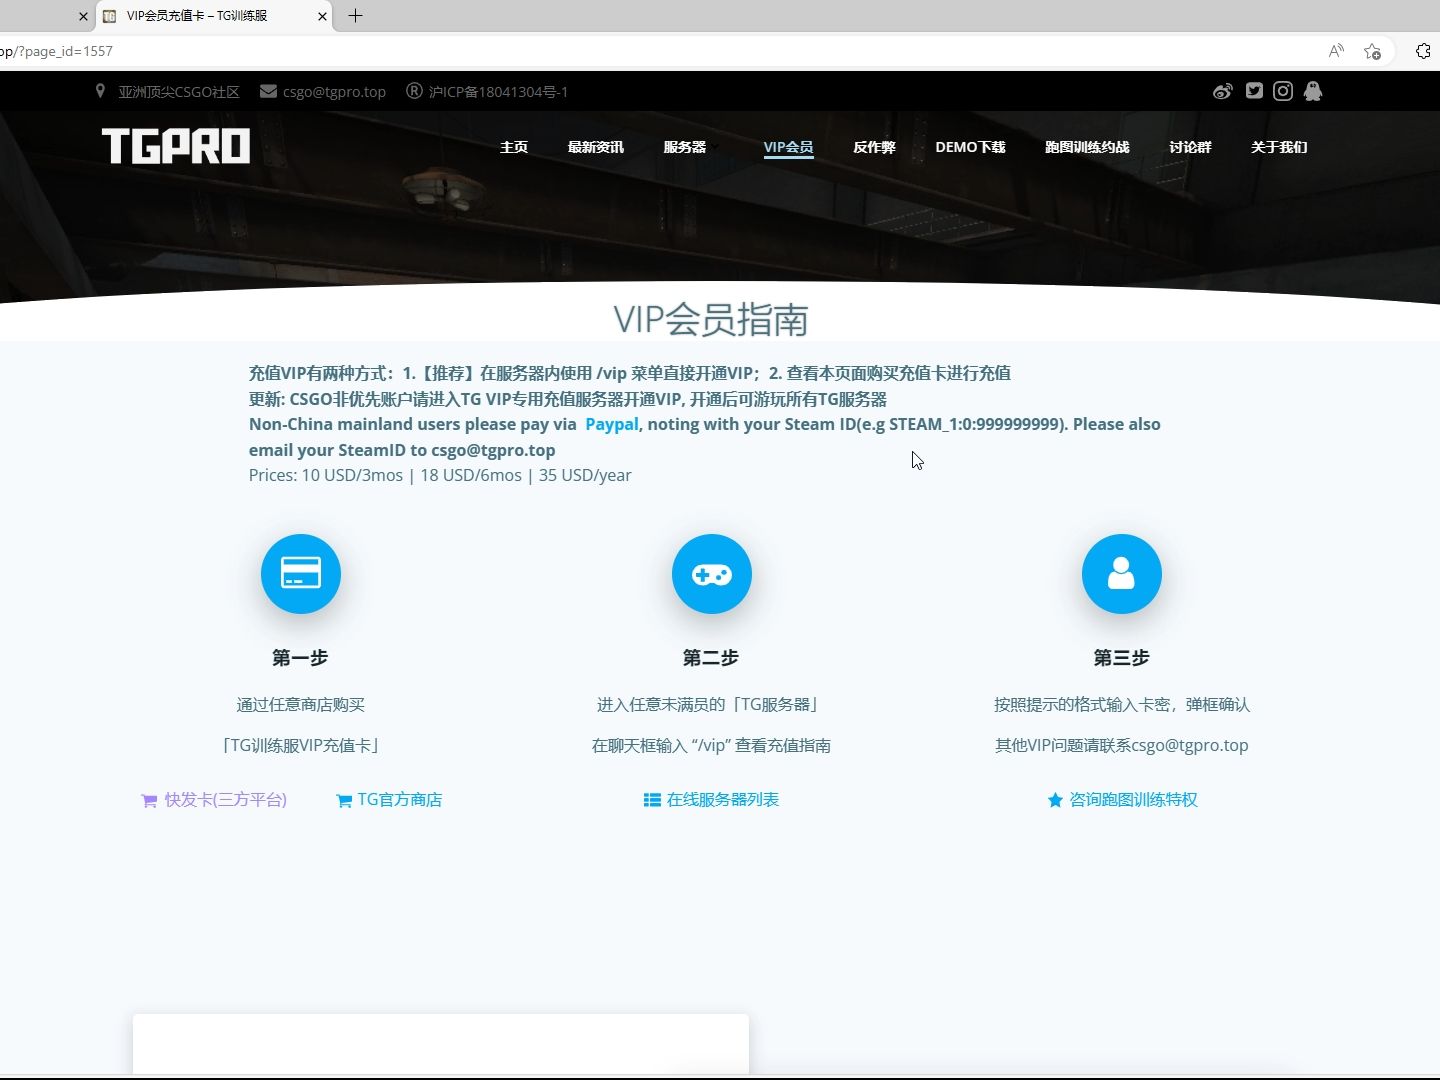Open 关于我们 menu item
The width and height of the screenshot is (1440, 1080).
[1279, 147]
